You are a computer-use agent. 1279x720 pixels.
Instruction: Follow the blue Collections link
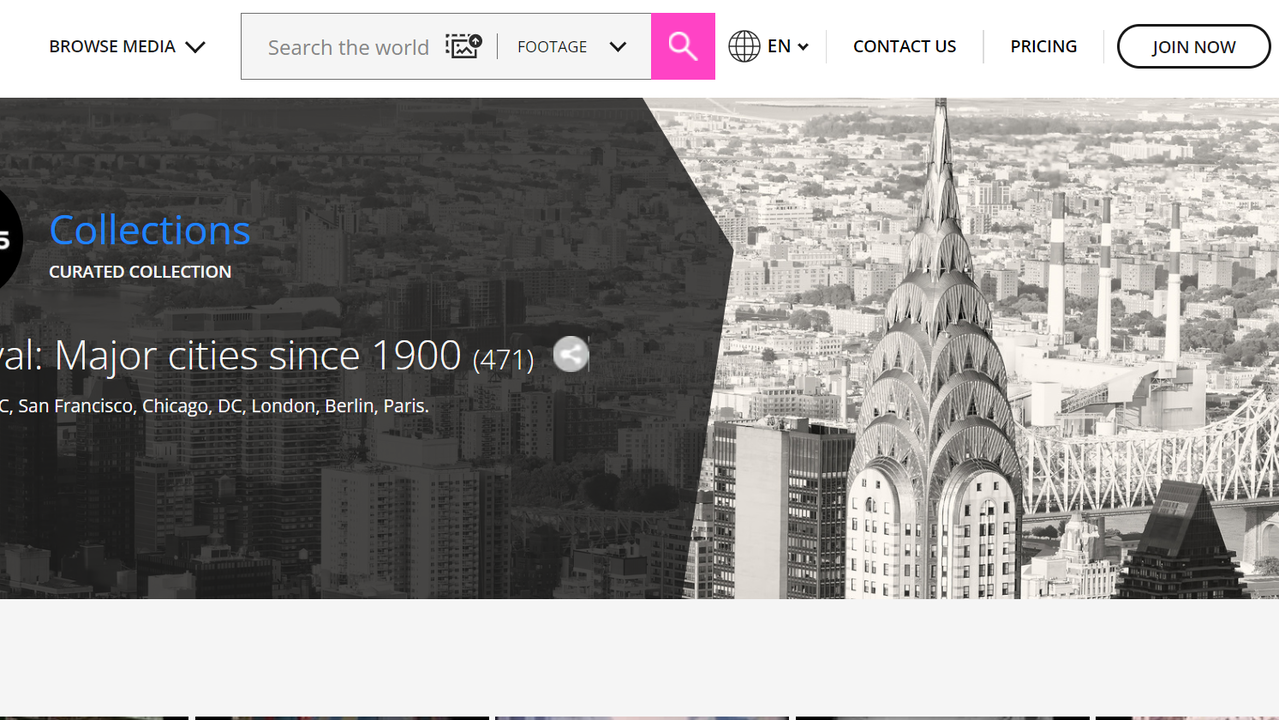click(150, 230)
